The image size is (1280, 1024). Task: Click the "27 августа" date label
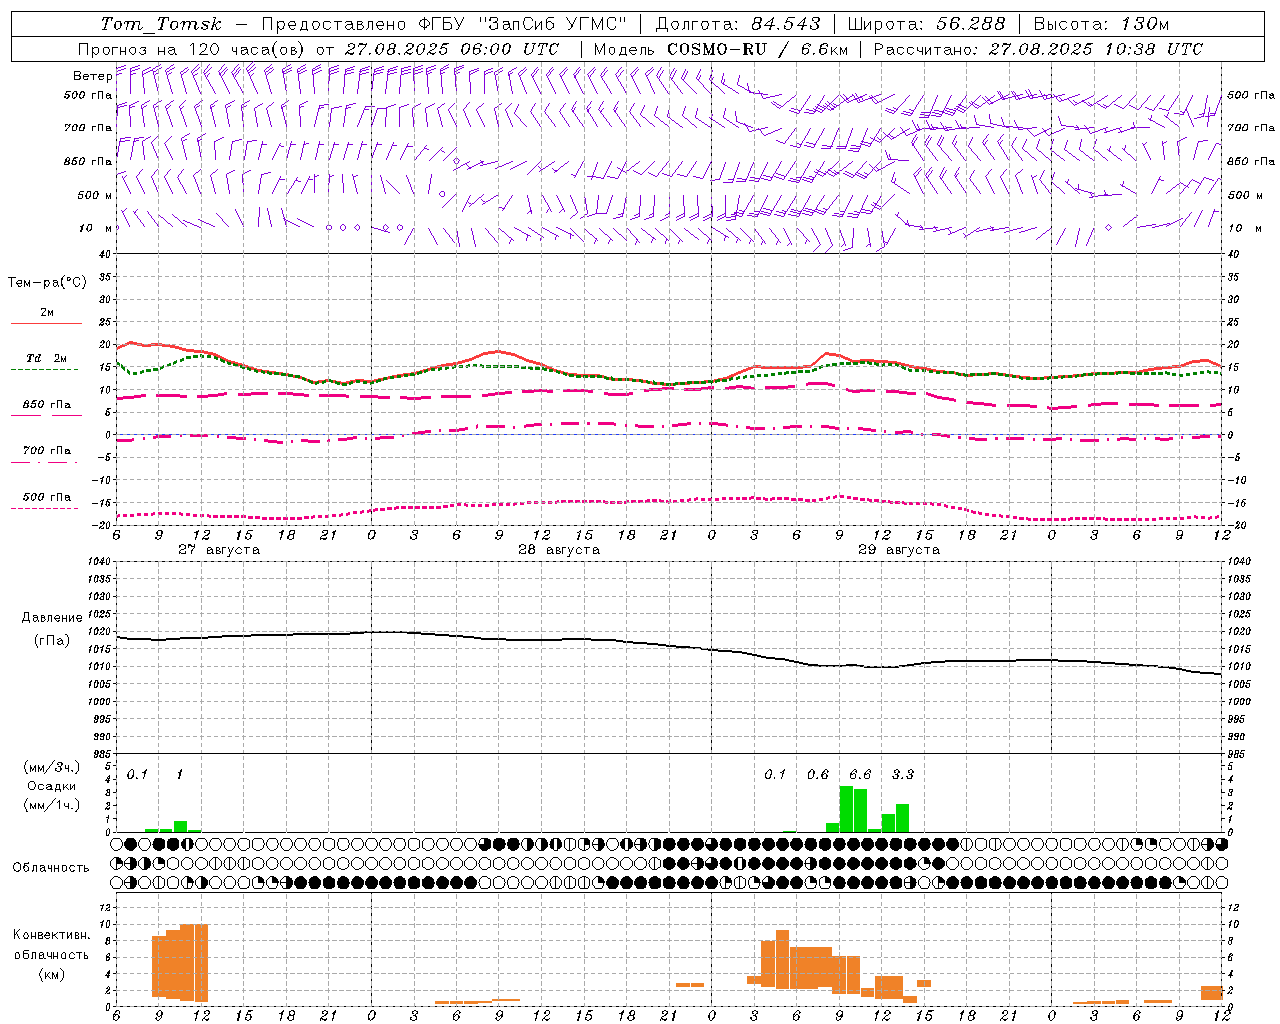(219, 550)
